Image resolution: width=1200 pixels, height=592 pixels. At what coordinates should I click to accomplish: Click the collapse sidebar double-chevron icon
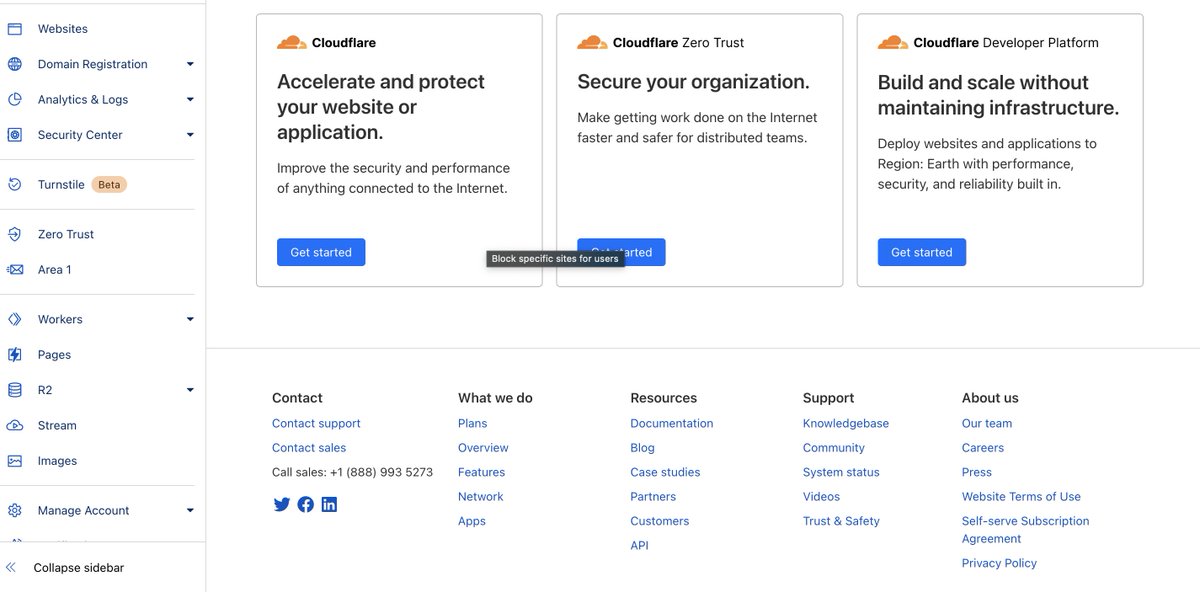(x=11, y=567)
